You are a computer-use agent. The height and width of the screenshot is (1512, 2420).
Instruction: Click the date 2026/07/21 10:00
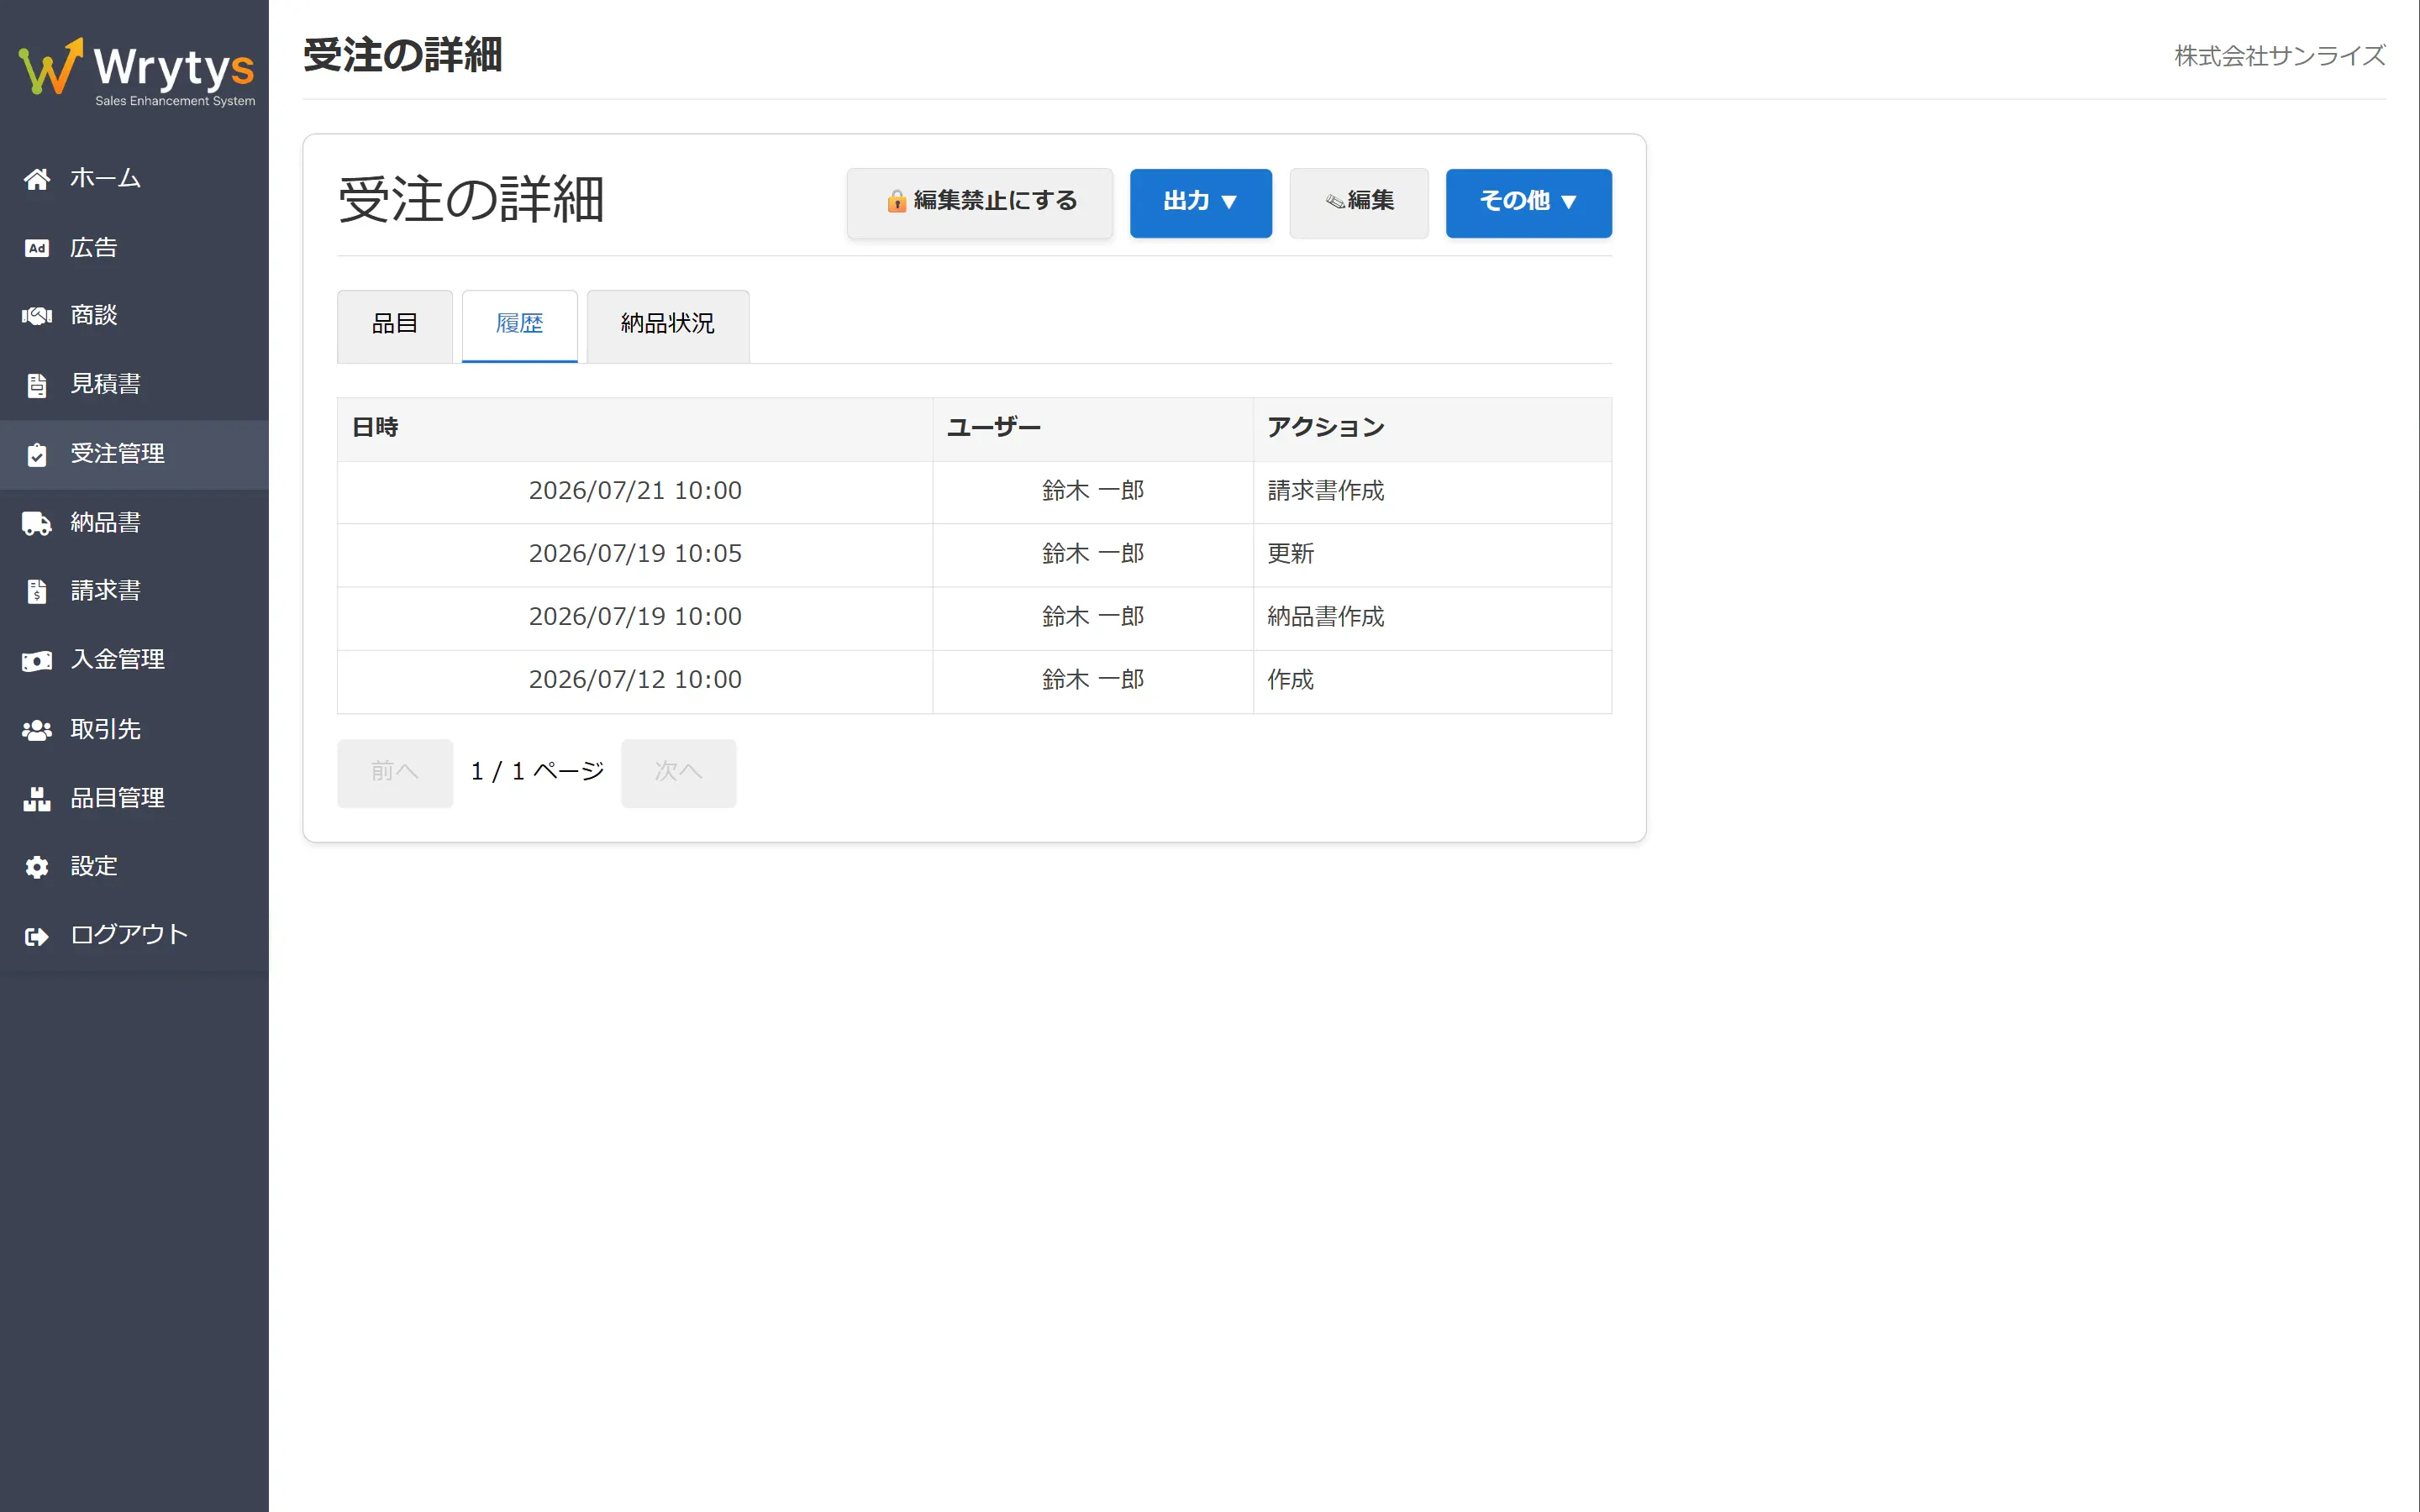(635, 491)
